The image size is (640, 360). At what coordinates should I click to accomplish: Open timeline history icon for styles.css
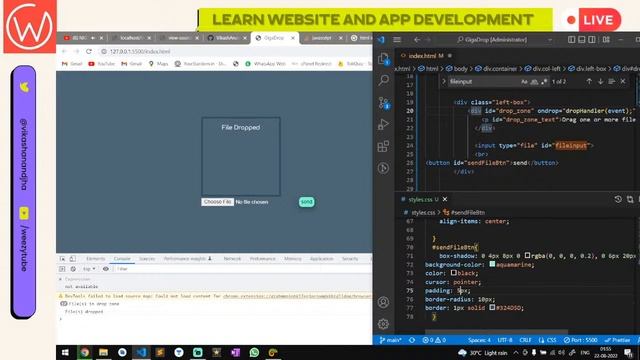[618, 199]
